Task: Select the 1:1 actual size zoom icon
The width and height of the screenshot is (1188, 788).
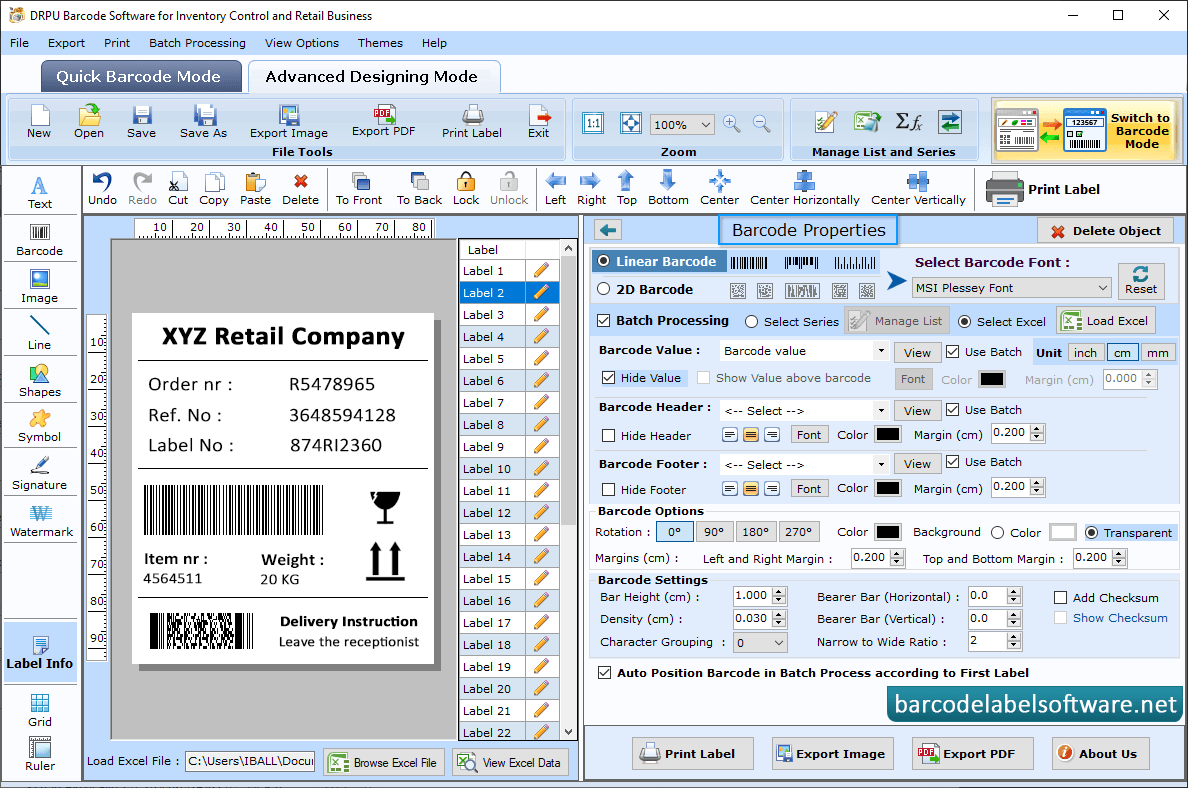Action: 593,123
